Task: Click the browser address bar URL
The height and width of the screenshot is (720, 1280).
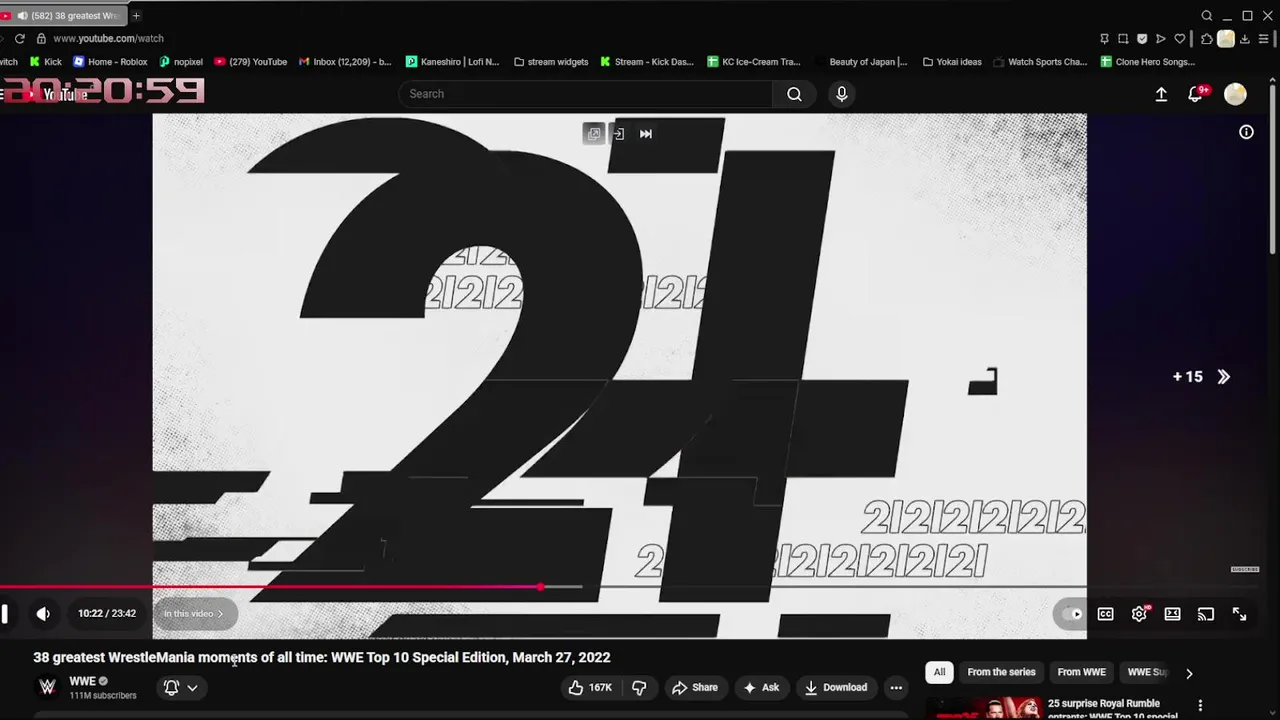Action: (x=108, y=38)
